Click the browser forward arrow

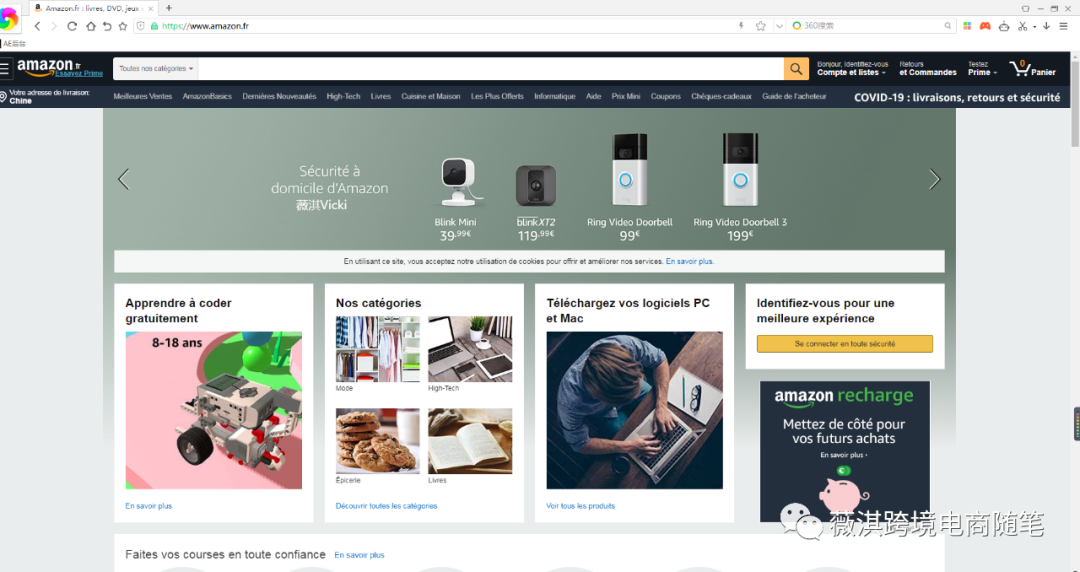pyautogui.click(x=54, y=26)
